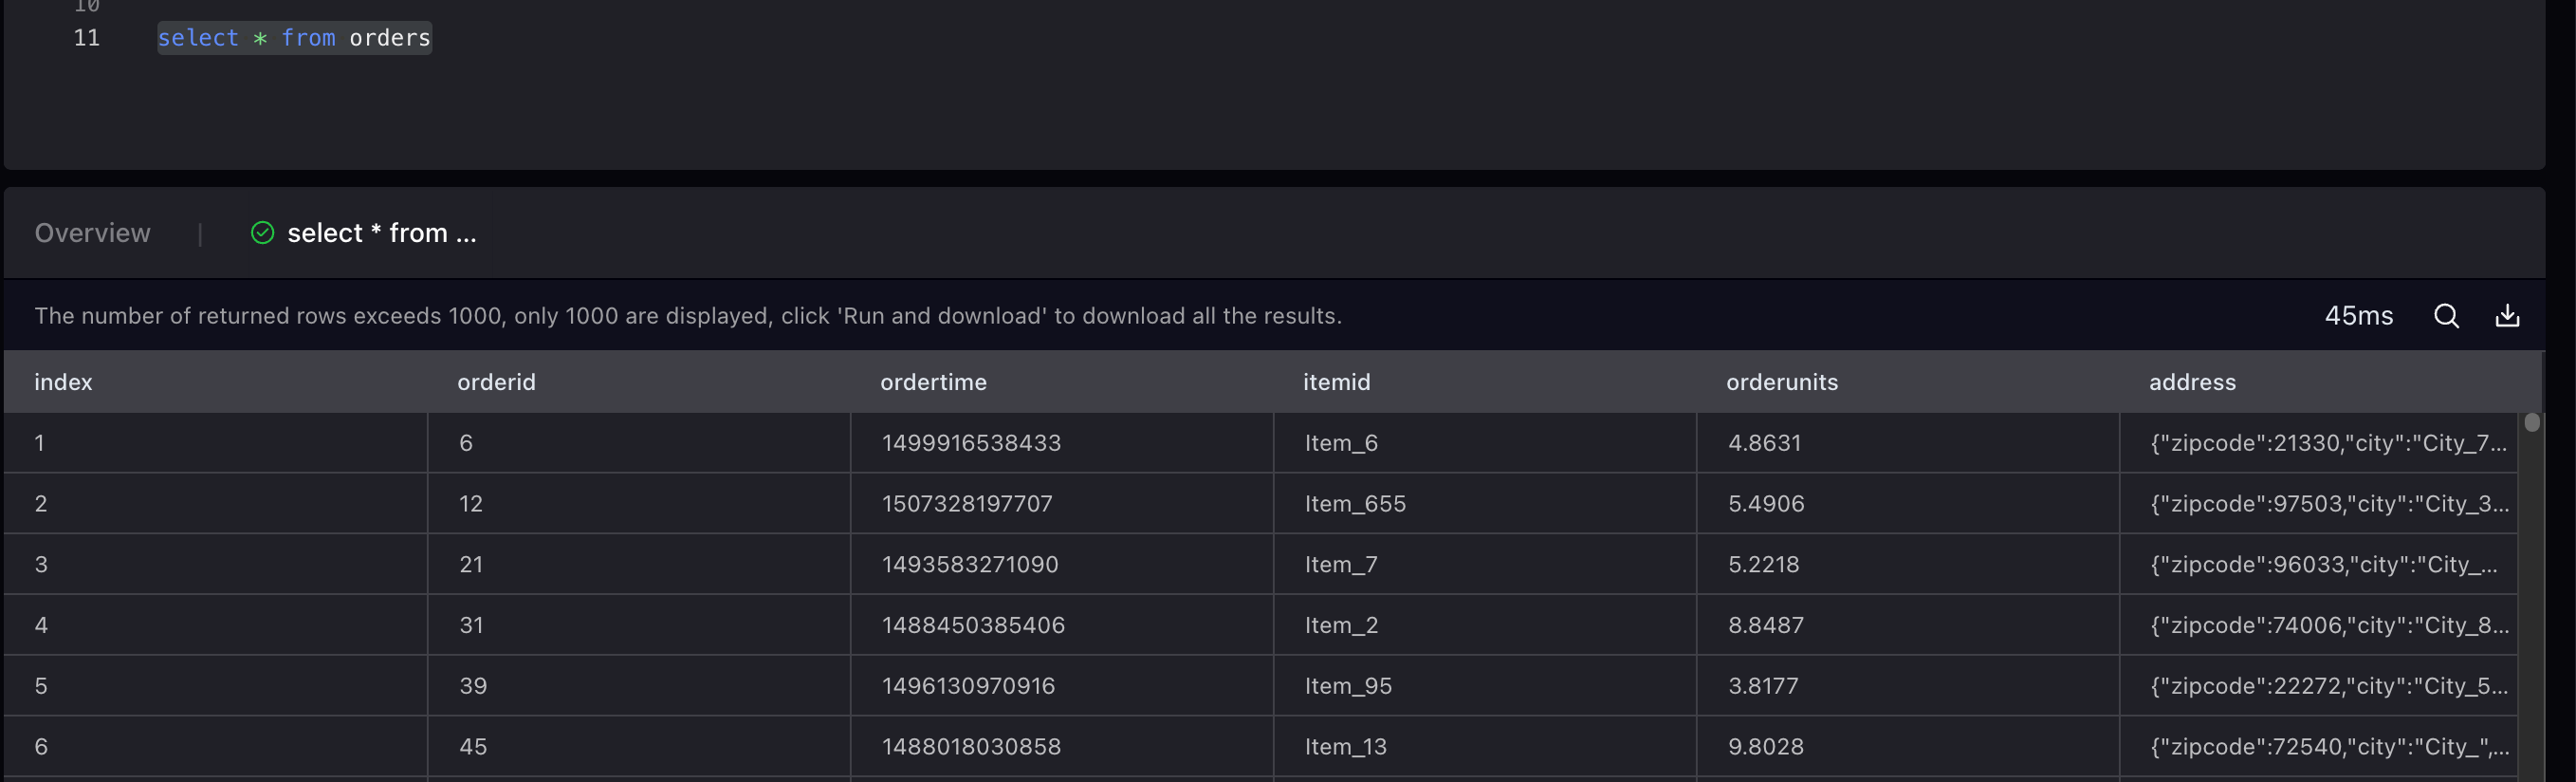The width and height of the screenshot is (2576, 782).
Task: Click the download results icon
Action: tap(2507, 316)
